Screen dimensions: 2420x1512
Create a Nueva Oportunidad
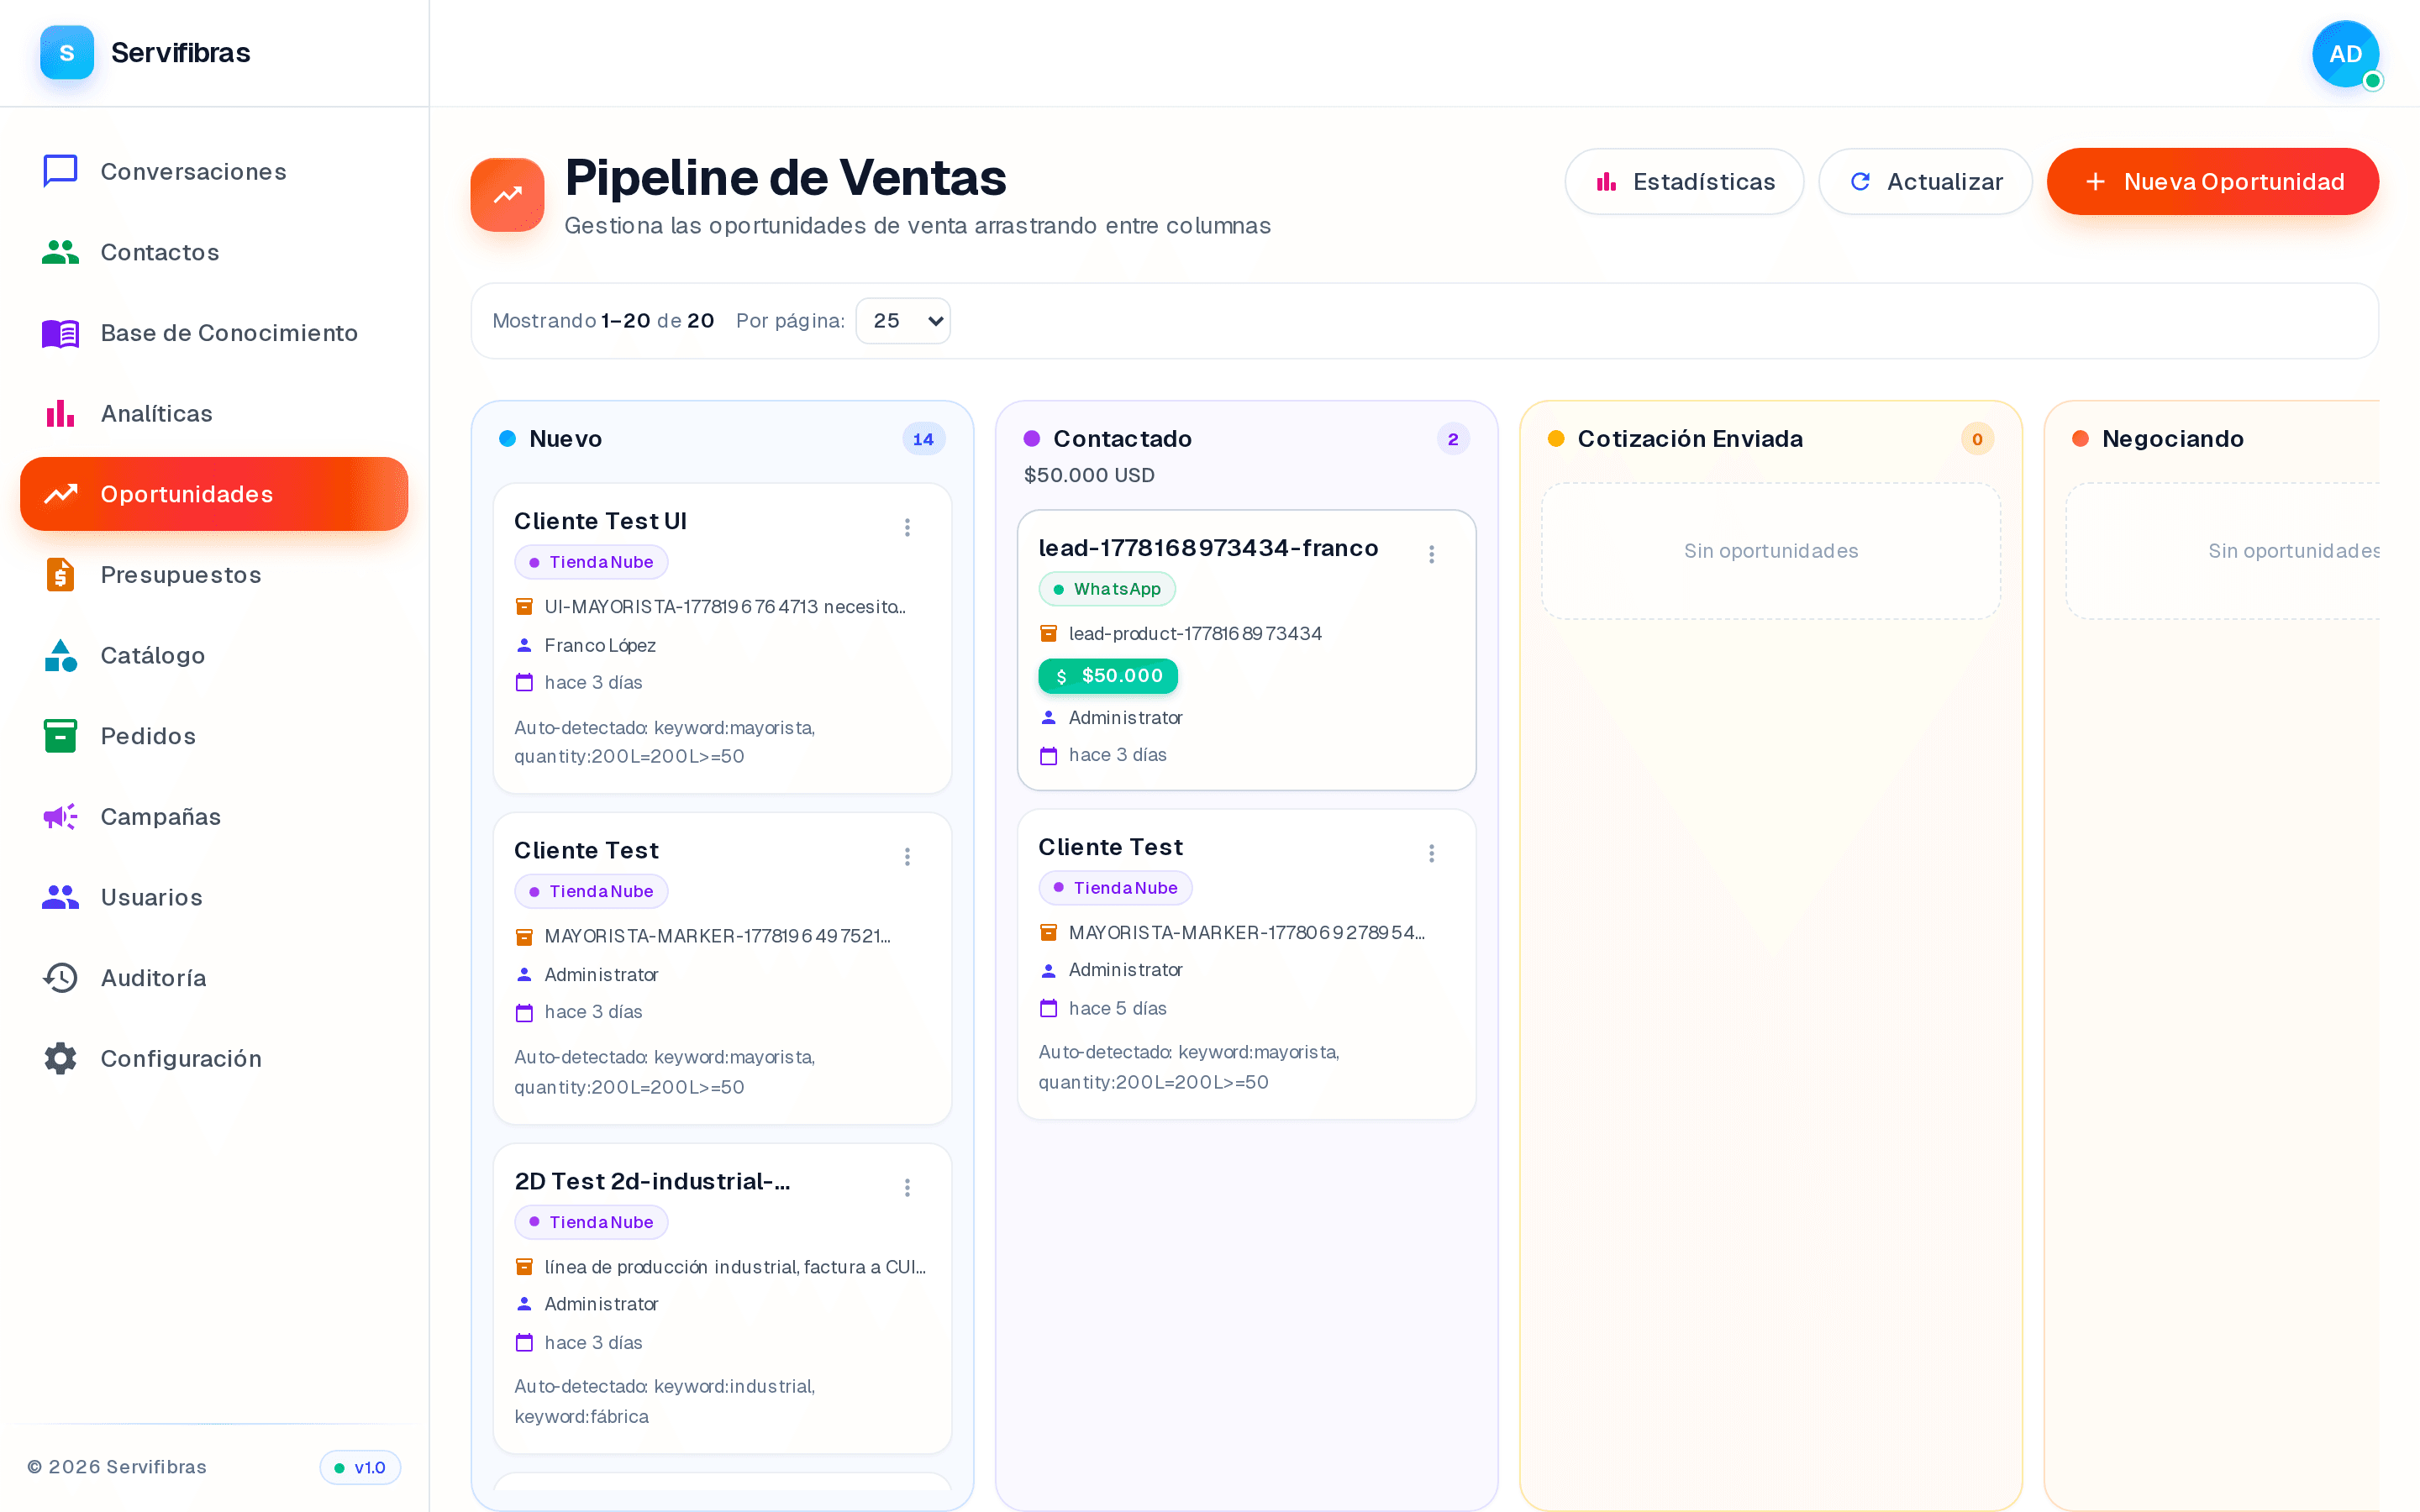2213,182
